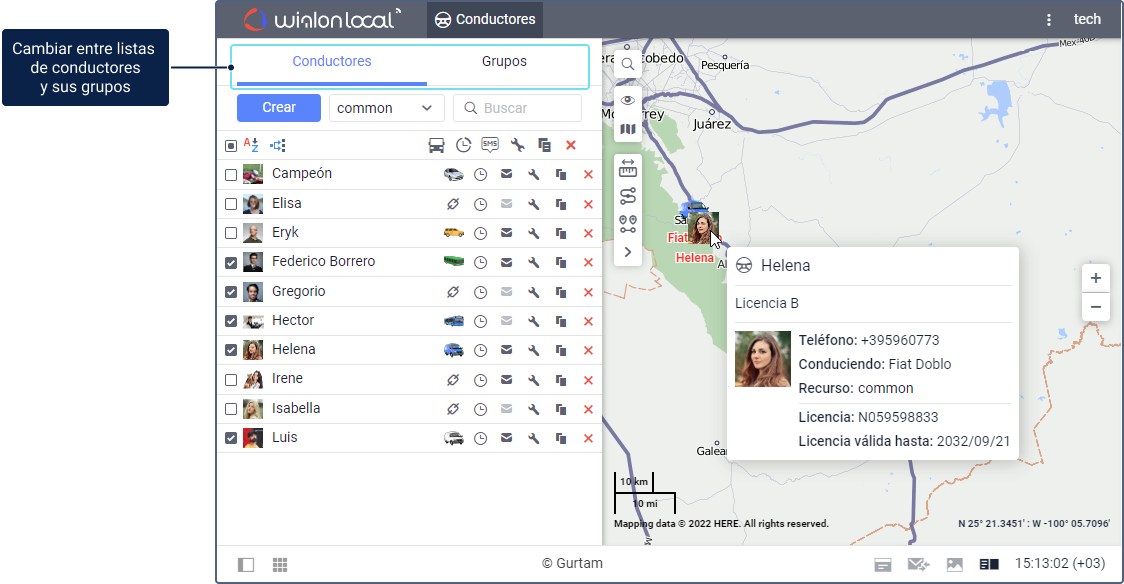Check the box next to Elisa
Image resolution: width=1124 pixels, height=584 pixels.
click(231, 204)
